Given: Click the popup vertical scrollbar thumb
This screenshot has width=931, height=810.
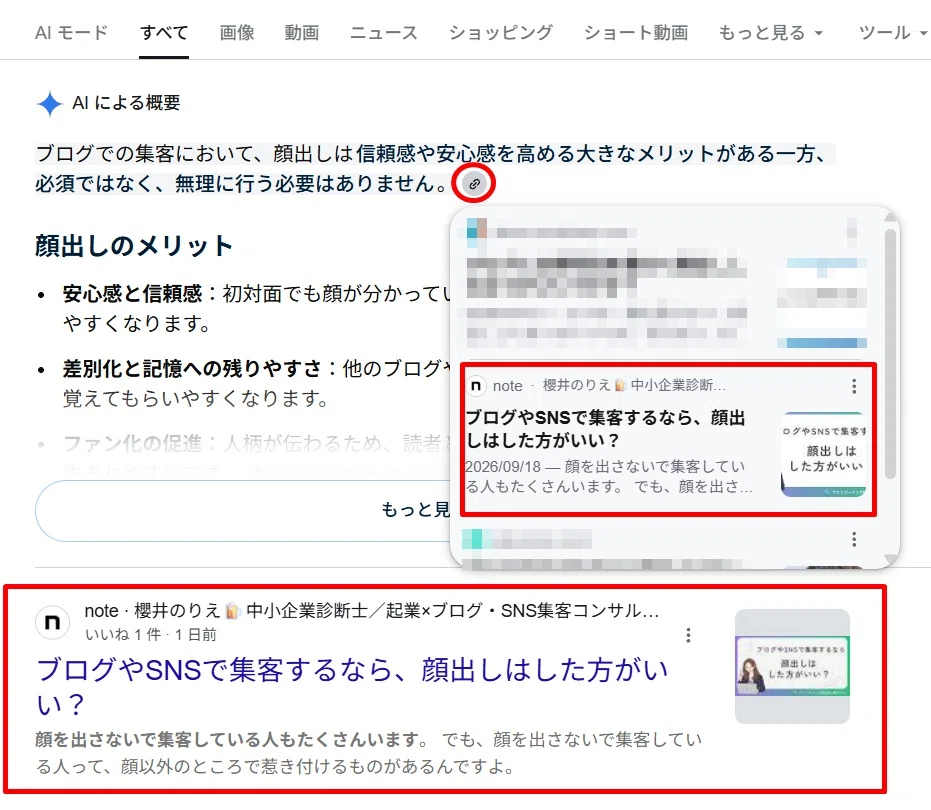Looking at the screenshot, I should pos(889,354).
